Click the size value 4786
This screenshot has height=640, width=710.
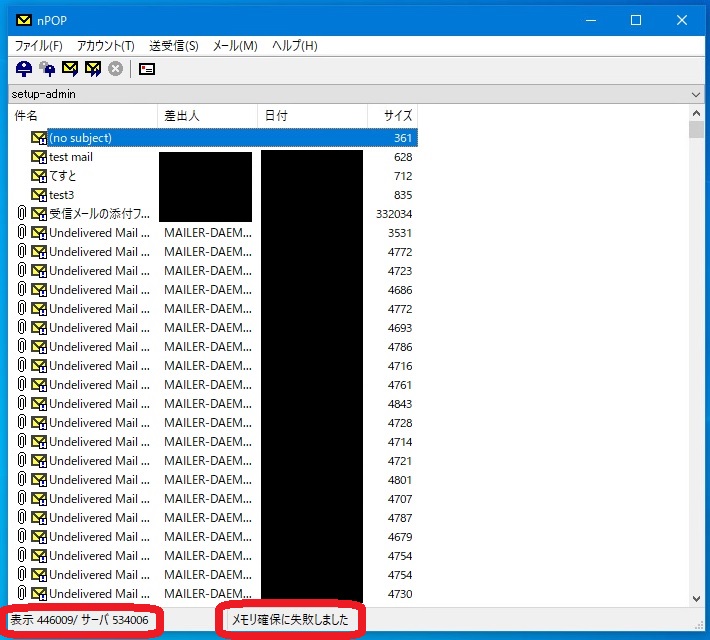(400, 347)
